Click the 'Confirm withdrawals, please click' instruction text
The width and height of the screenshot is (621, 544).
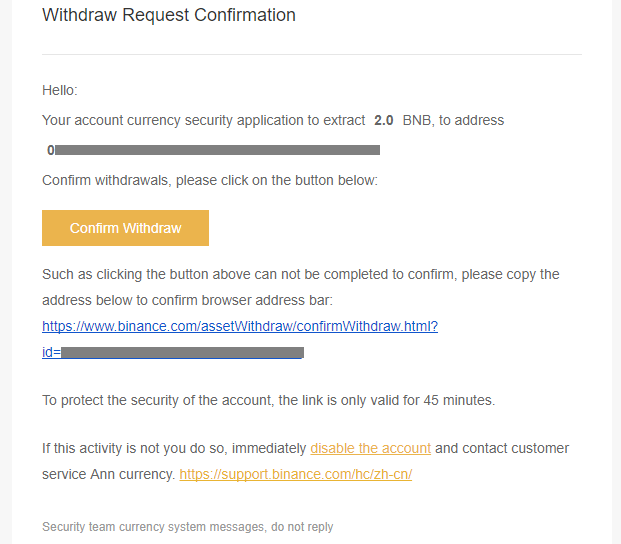pyautogui.click(x=210, y=181)
